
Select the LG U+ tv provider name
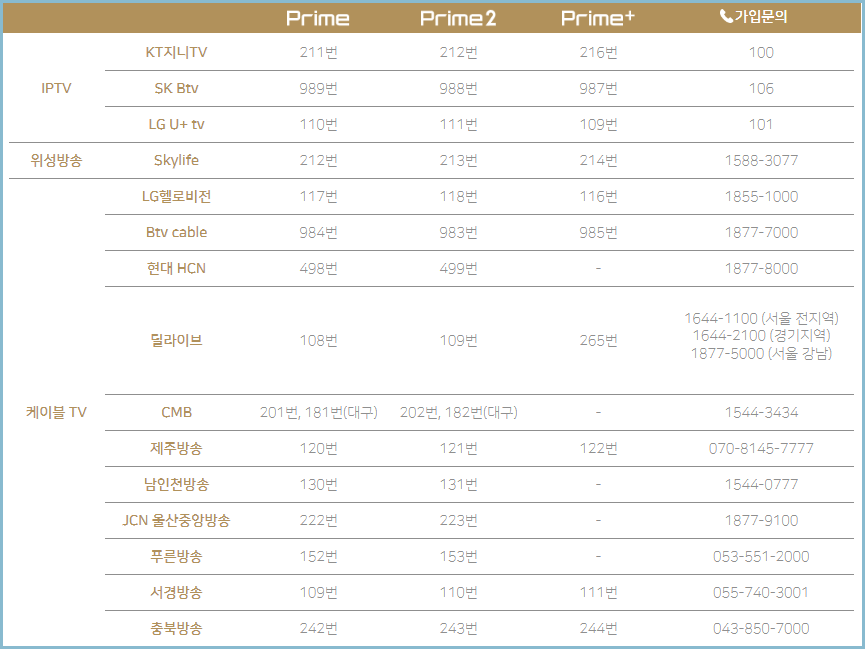coord(177,124)
